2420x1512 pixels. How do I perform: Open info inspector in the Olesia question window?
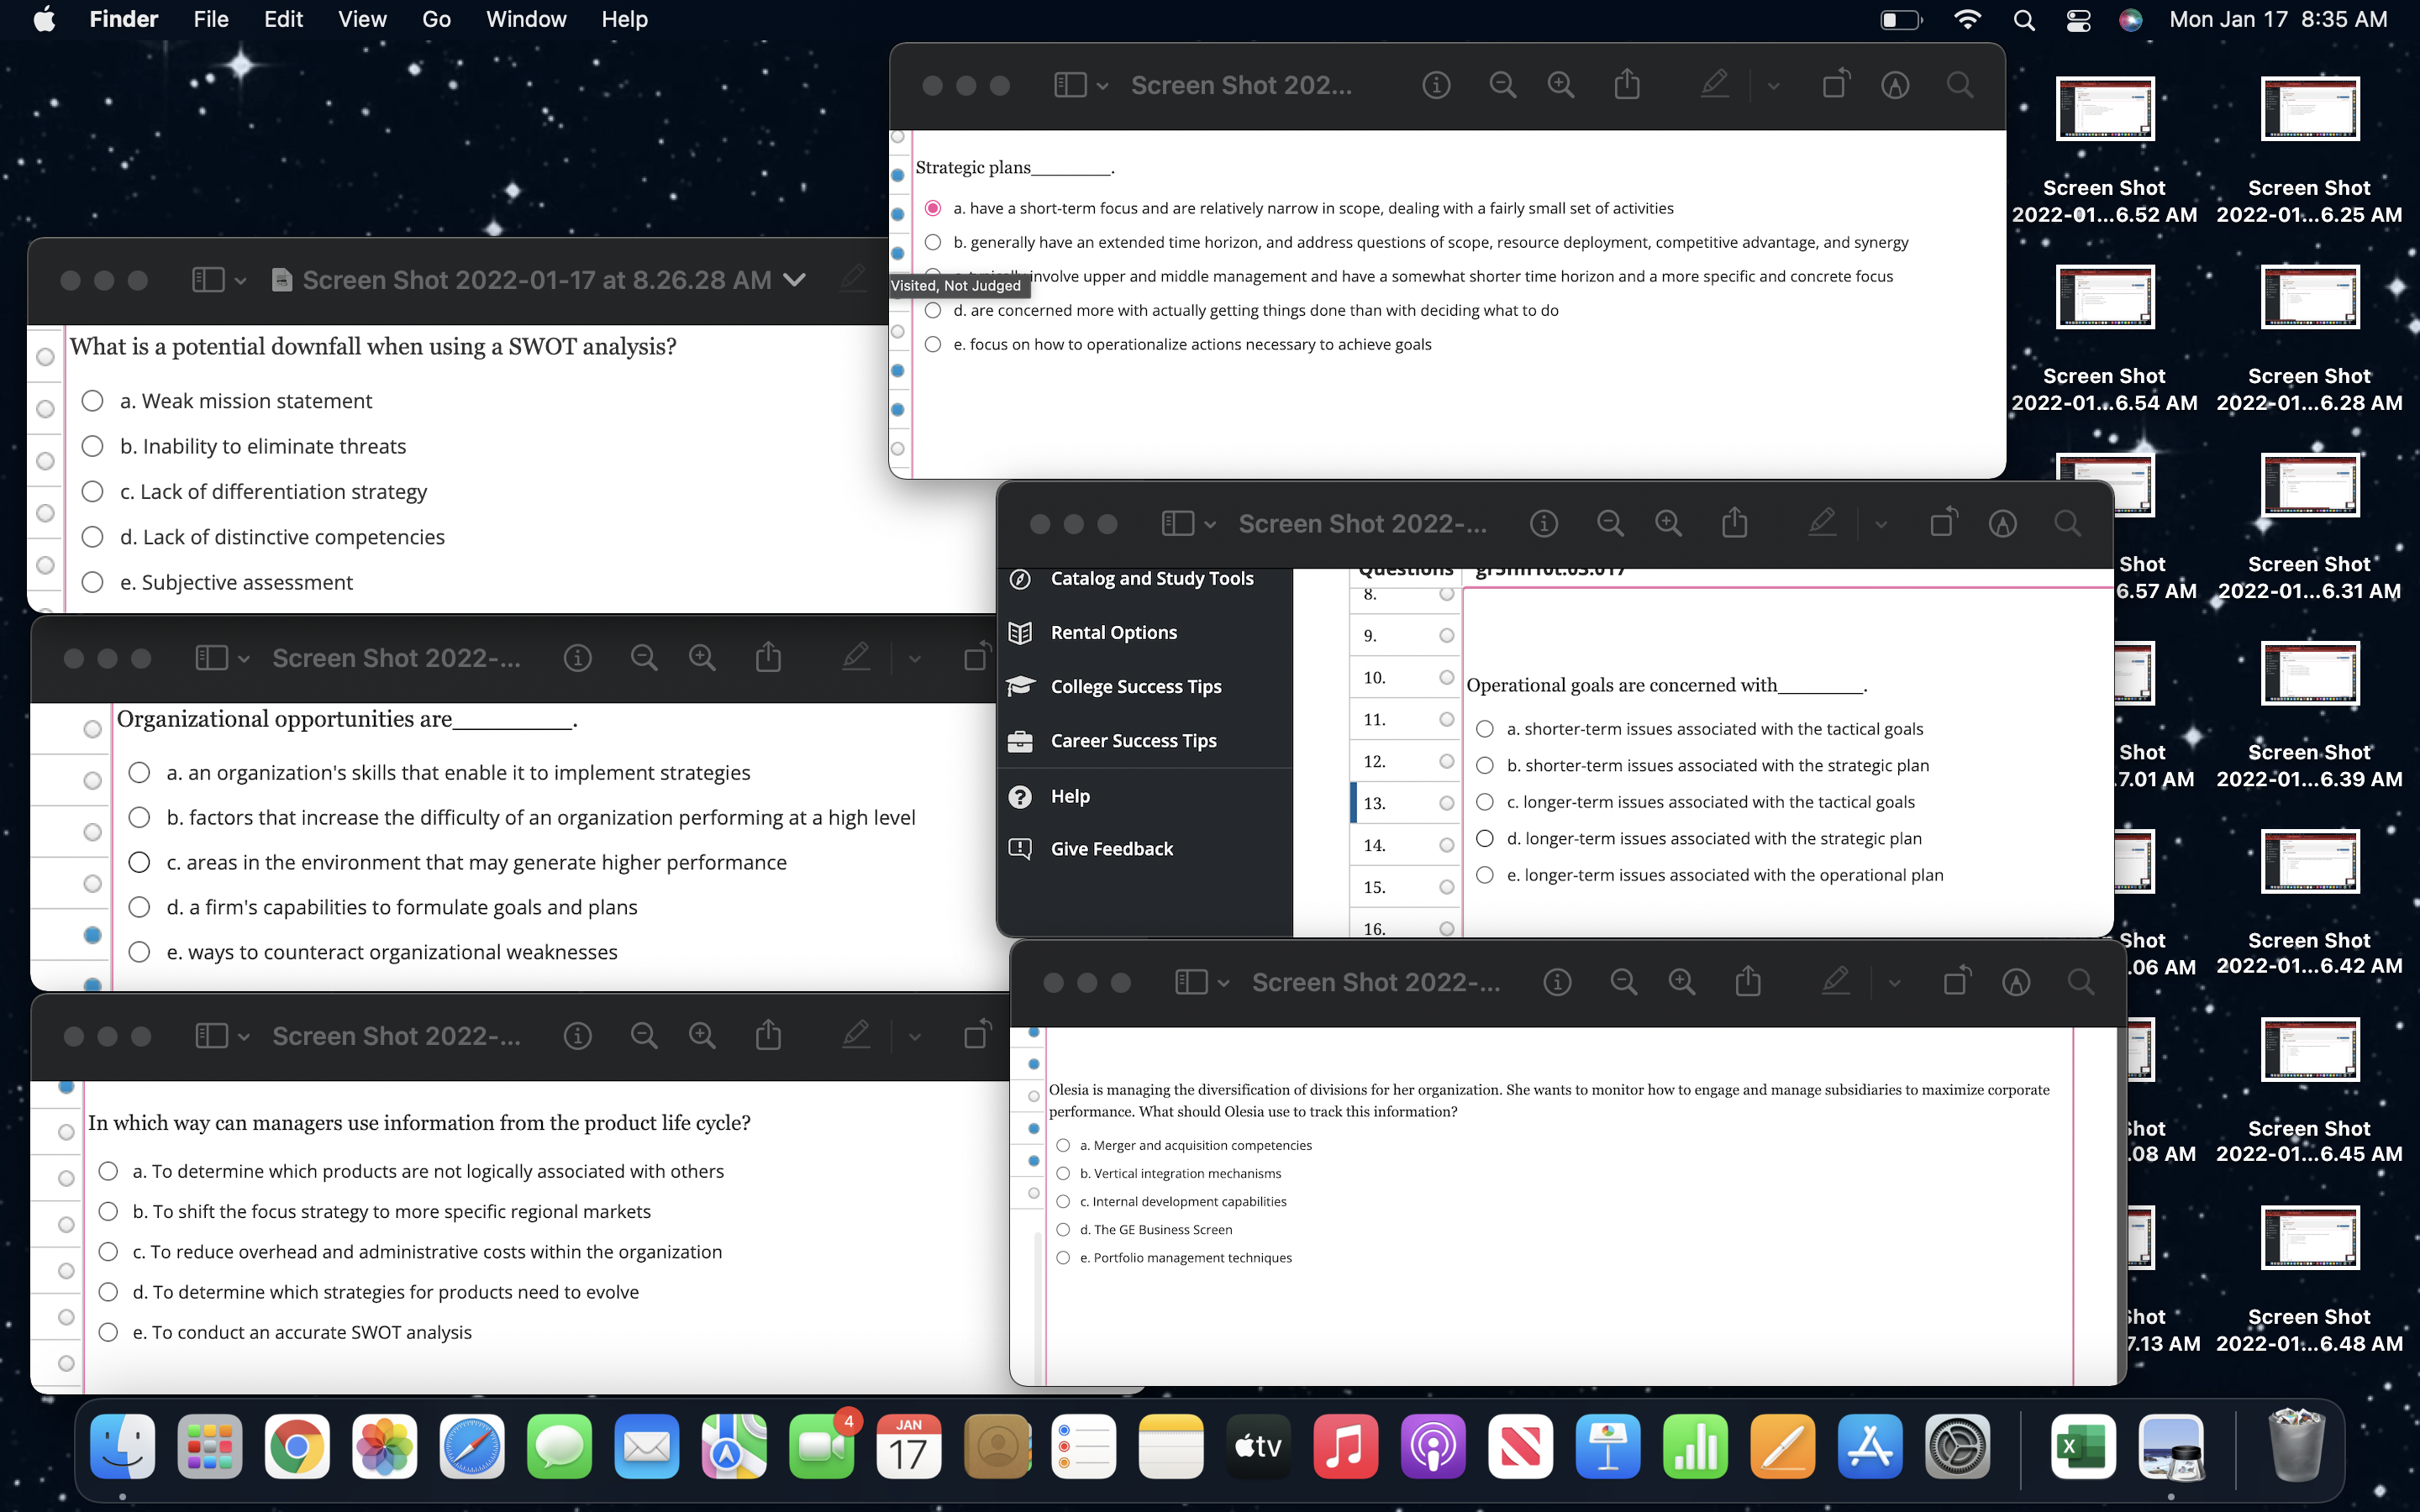[x=1557, y=982]
